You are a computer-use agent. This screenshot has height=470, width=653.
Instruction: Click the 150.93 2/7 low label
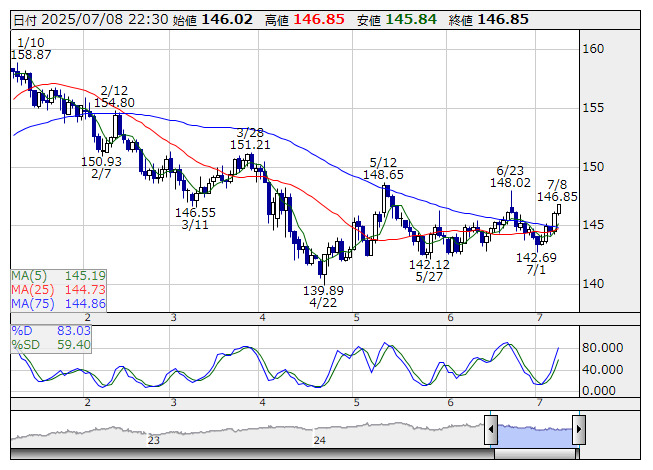point(101,167)
